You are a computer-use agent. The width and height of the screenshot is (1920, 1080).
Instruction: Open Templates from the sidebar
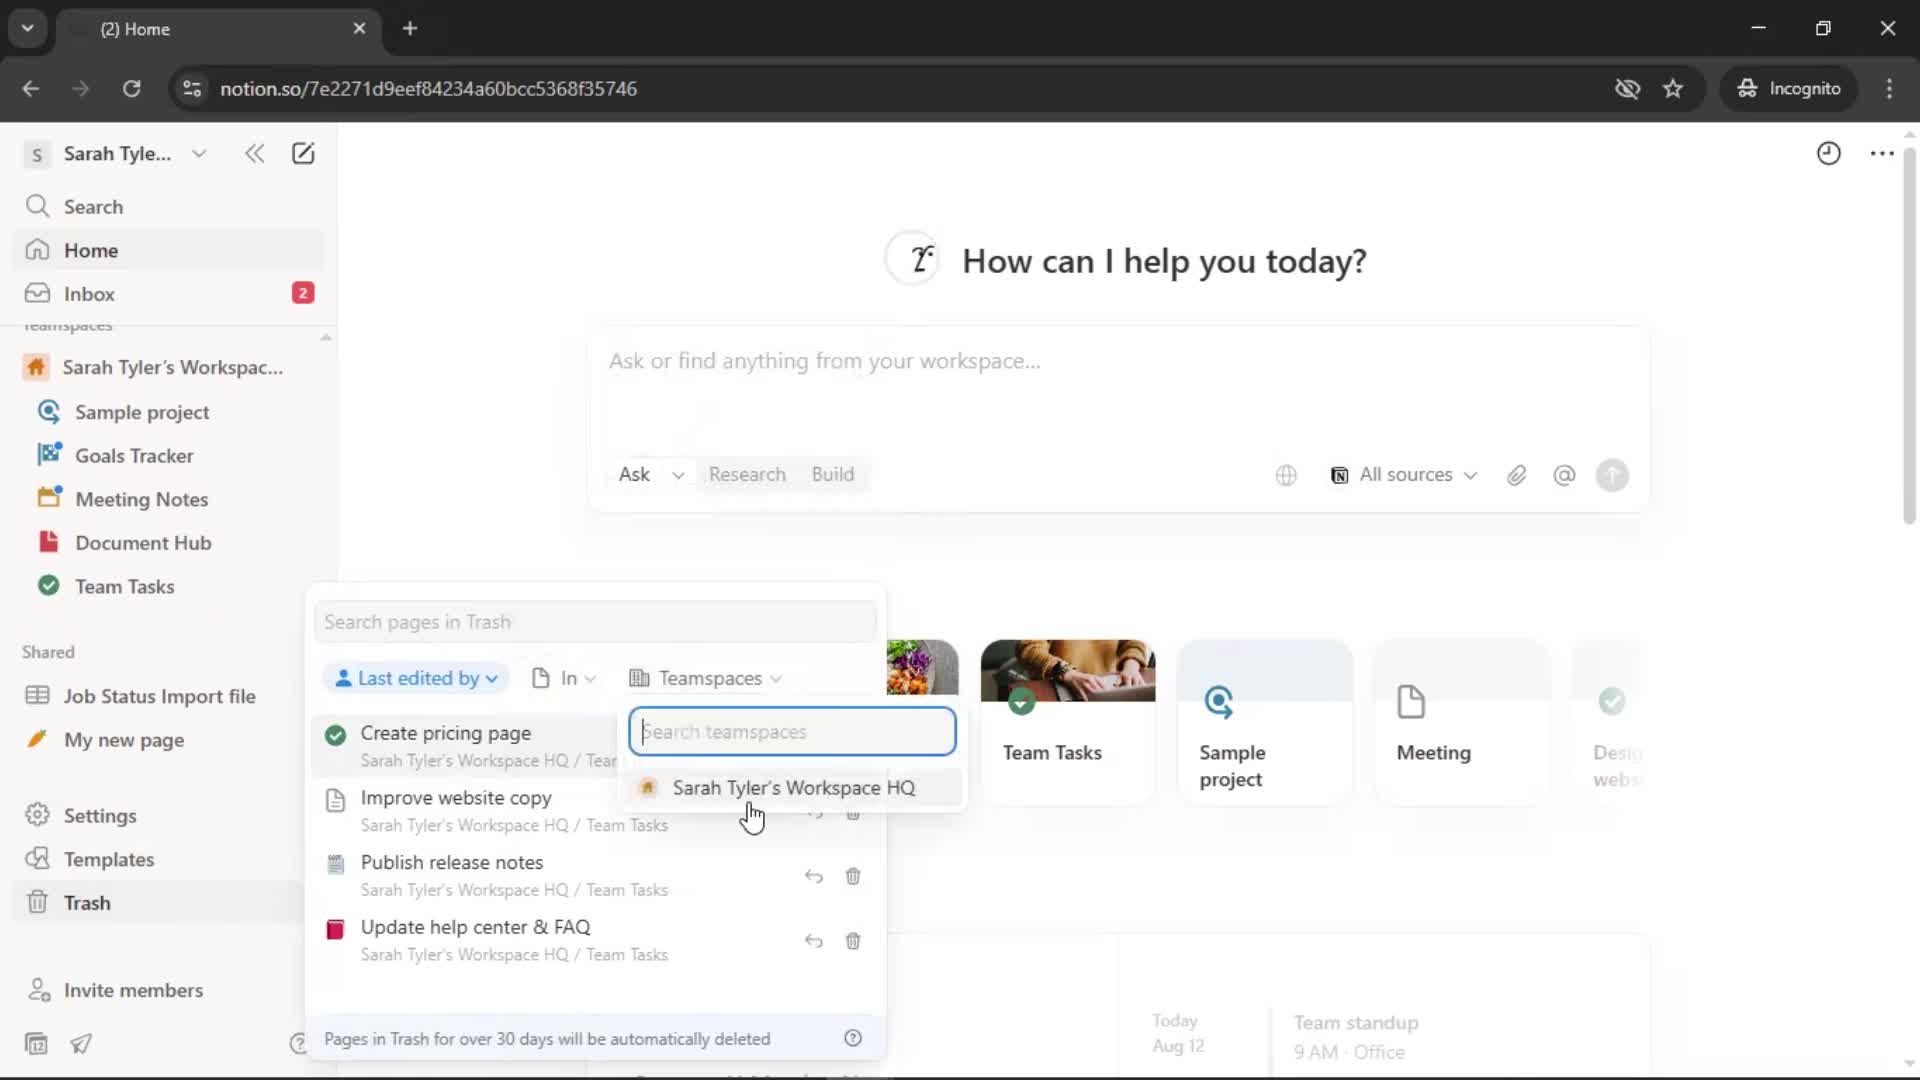(160, 859)
